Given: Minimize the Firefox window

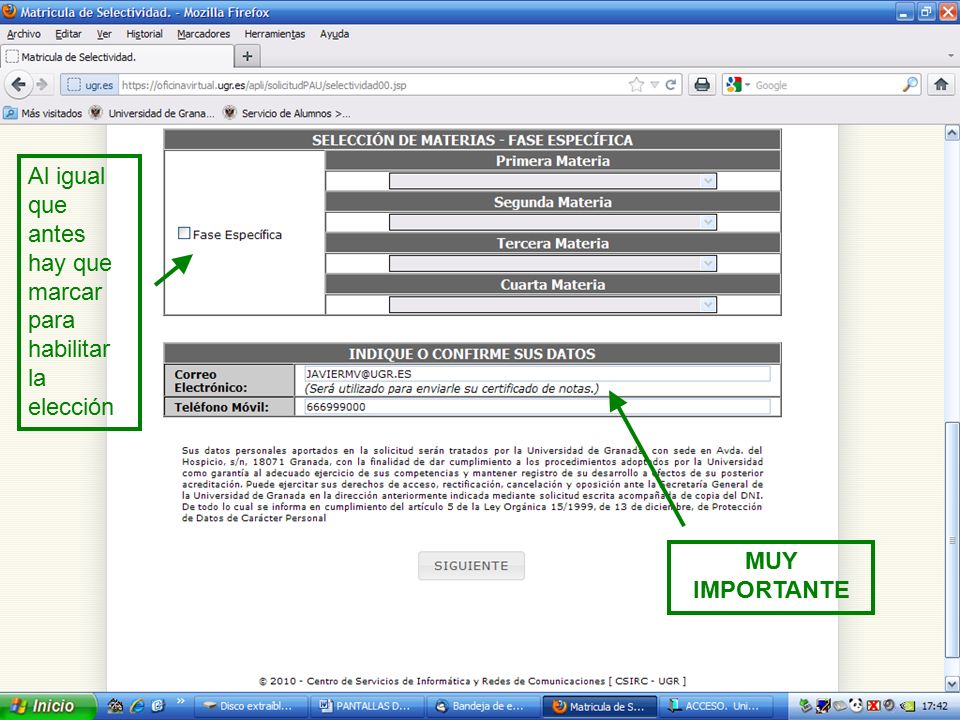Looking at the screenshot, I should point(905,12).
